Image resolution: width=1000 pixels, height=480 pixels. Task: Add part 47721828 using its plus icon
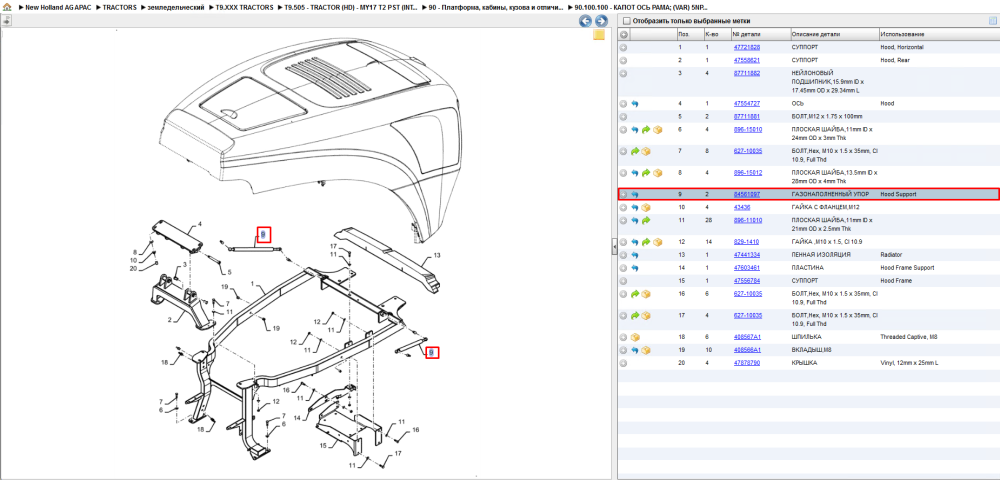[x=624, y=47]
